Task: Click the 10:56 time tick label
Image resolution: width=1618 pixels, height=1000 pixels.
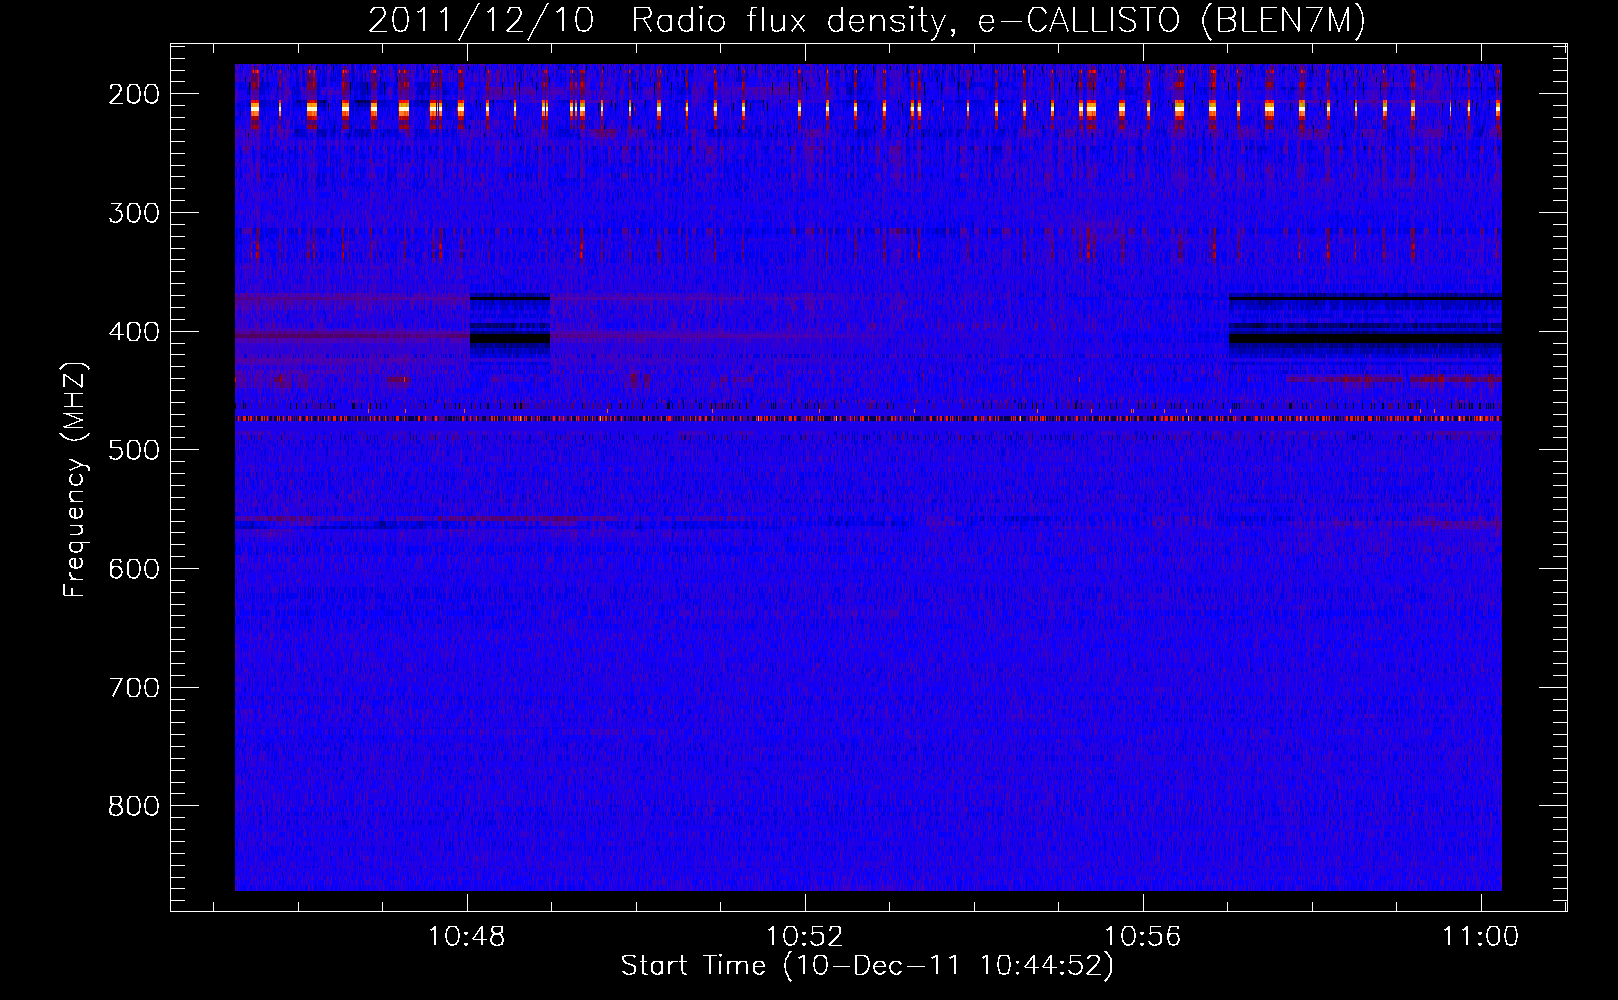Action: 1143,937
